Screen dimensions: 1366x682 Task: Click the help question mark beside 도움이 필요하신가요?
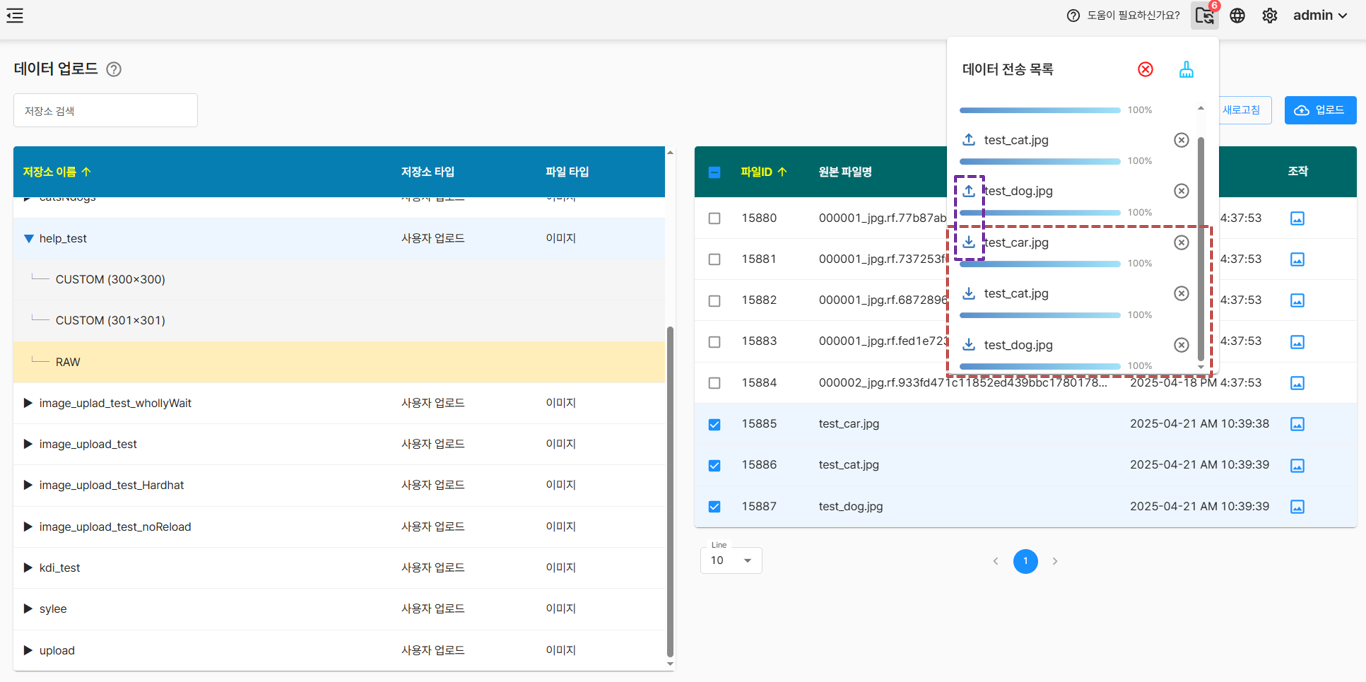coord(1073,16)
